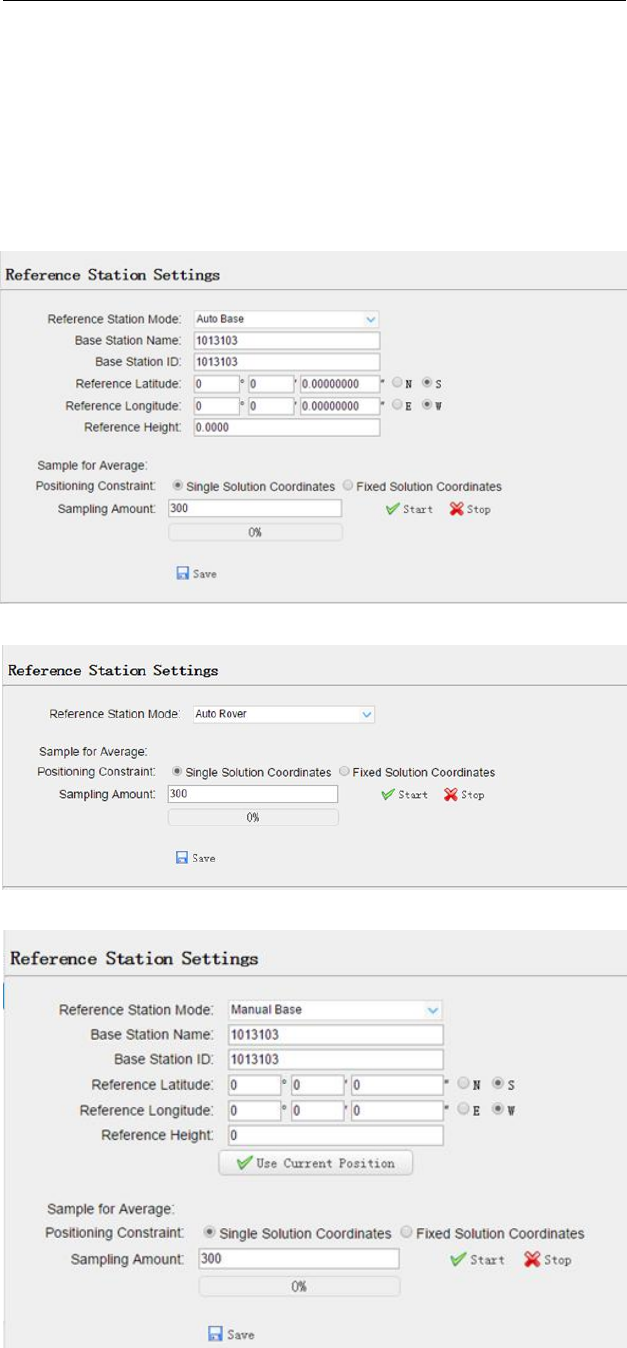Click the Start checkmark in the Auto Rover panel
This screenshot has height=1348, width=627.
point(387,795)
